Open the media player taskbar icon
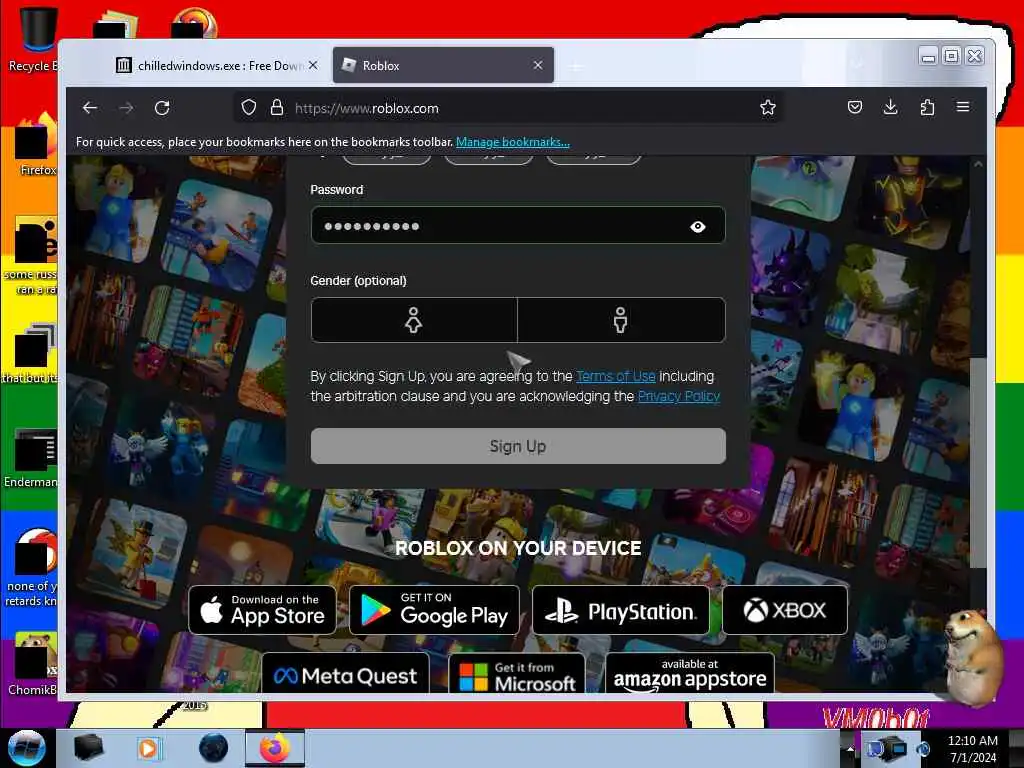This screenshot has width=1024, height=768. tap(148, 748)
